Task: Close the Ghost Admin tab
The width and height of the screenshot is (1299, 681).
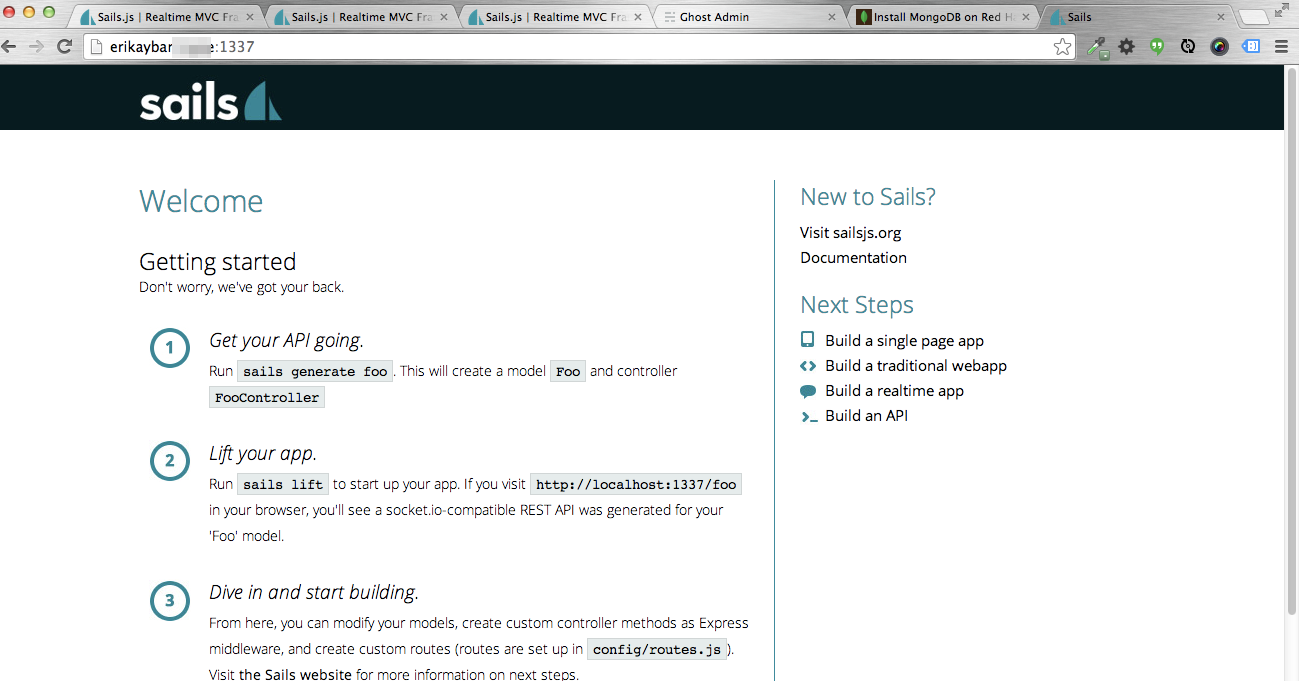Action: 831,17
